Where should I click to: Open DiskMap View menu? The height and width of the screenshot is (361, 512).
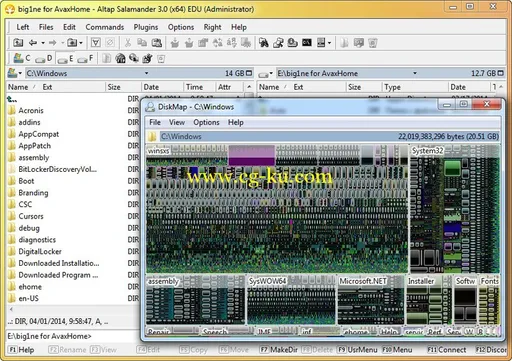point(177,122)
